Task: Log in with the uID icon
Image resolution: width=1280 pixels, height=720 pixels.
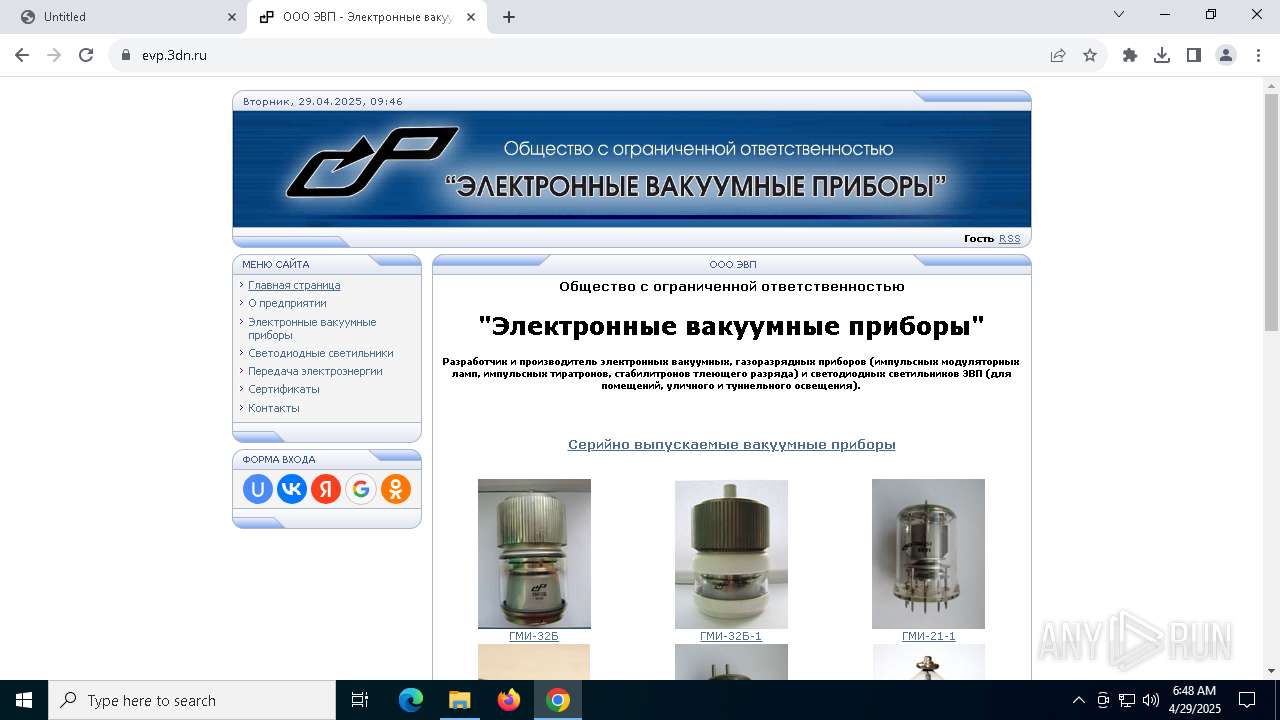Action: pos(258,489)
